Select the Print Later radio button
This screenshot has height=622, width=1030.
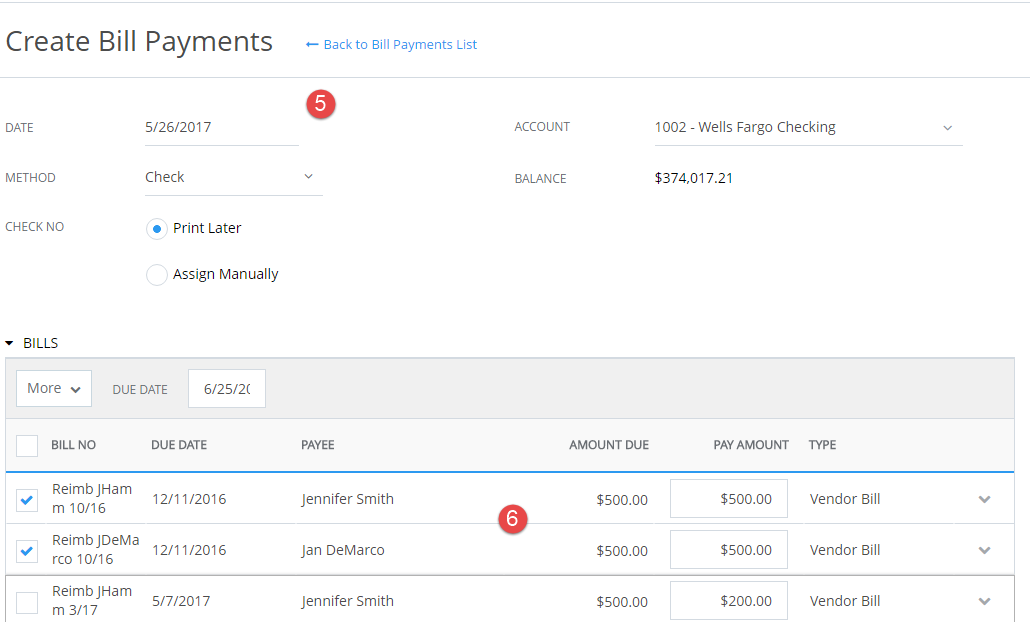pyautogui.click(x=157, y=229)
